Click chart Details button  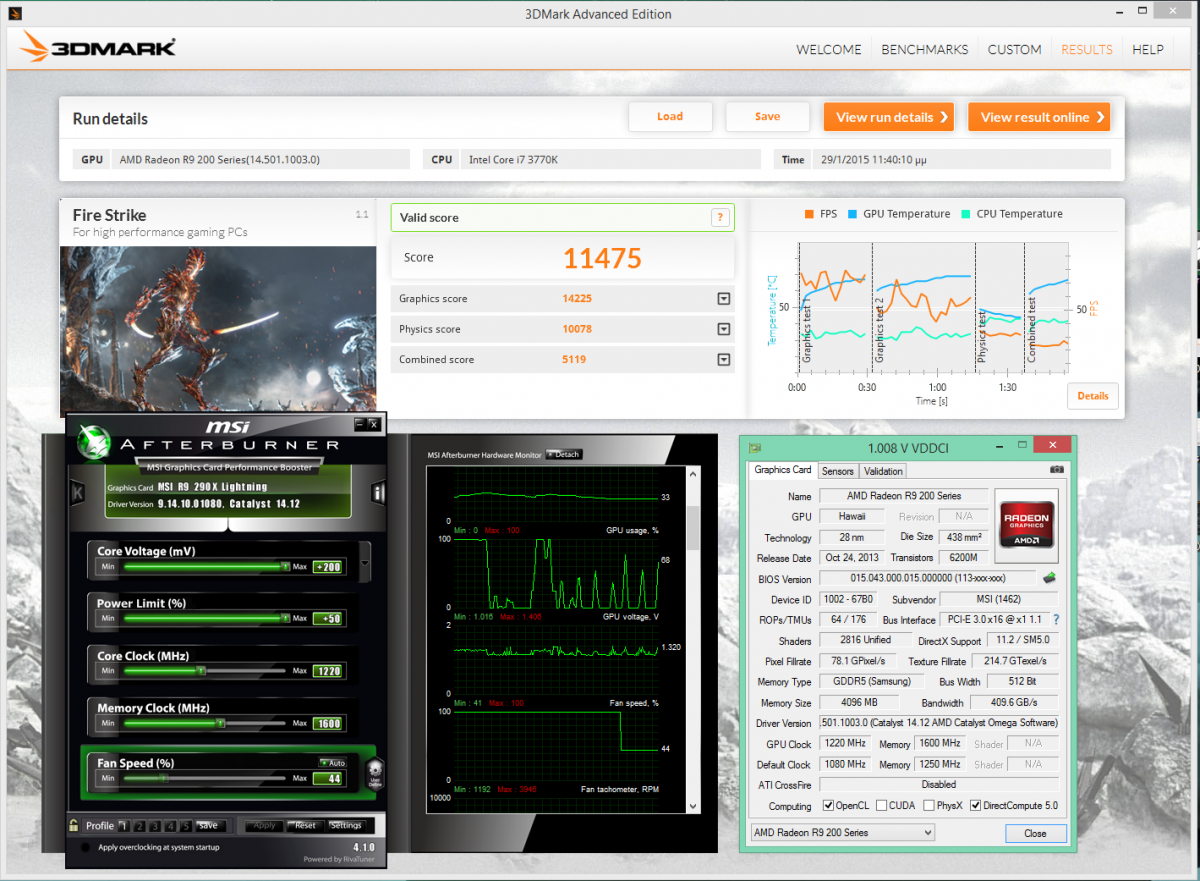pos(1092,396)
